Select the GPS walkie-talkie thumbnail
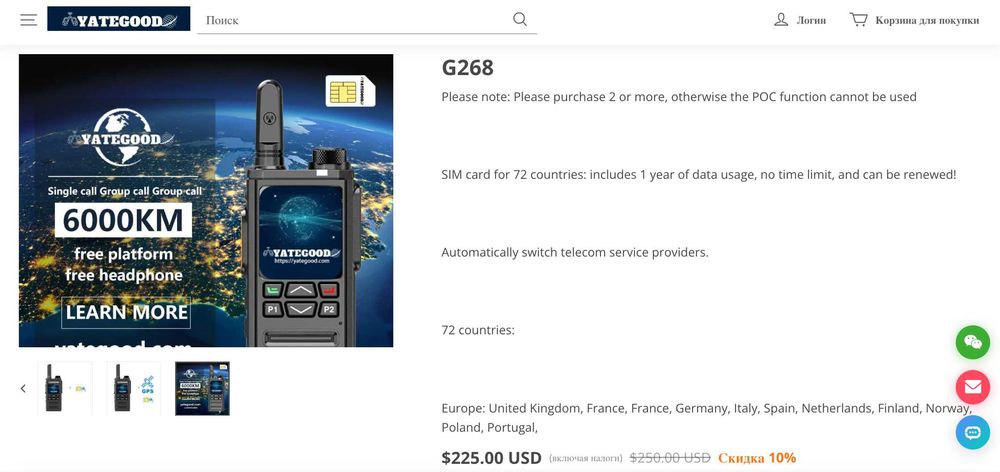Screen dimensions: 1000x472 coord(133,388)
